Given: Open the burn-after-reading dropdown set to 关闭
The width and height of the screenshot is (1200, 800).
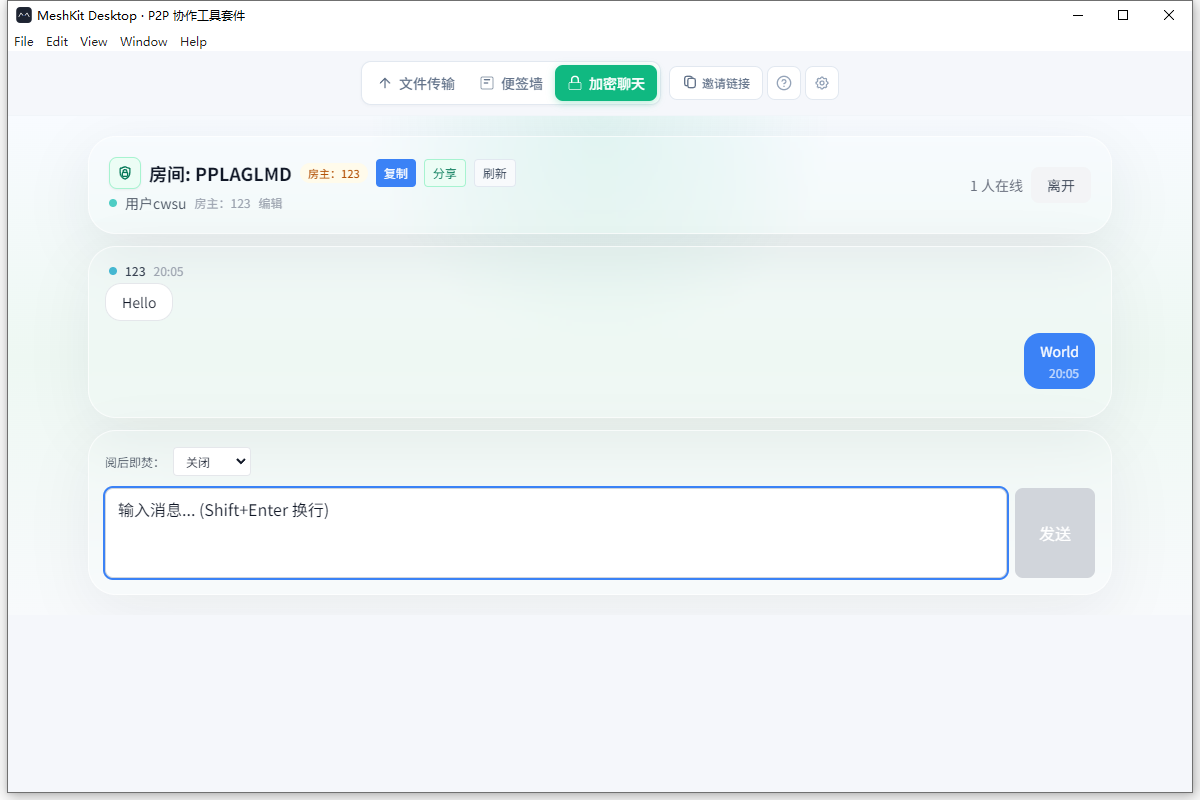Looking at the screenshot, I should point(212,462).
